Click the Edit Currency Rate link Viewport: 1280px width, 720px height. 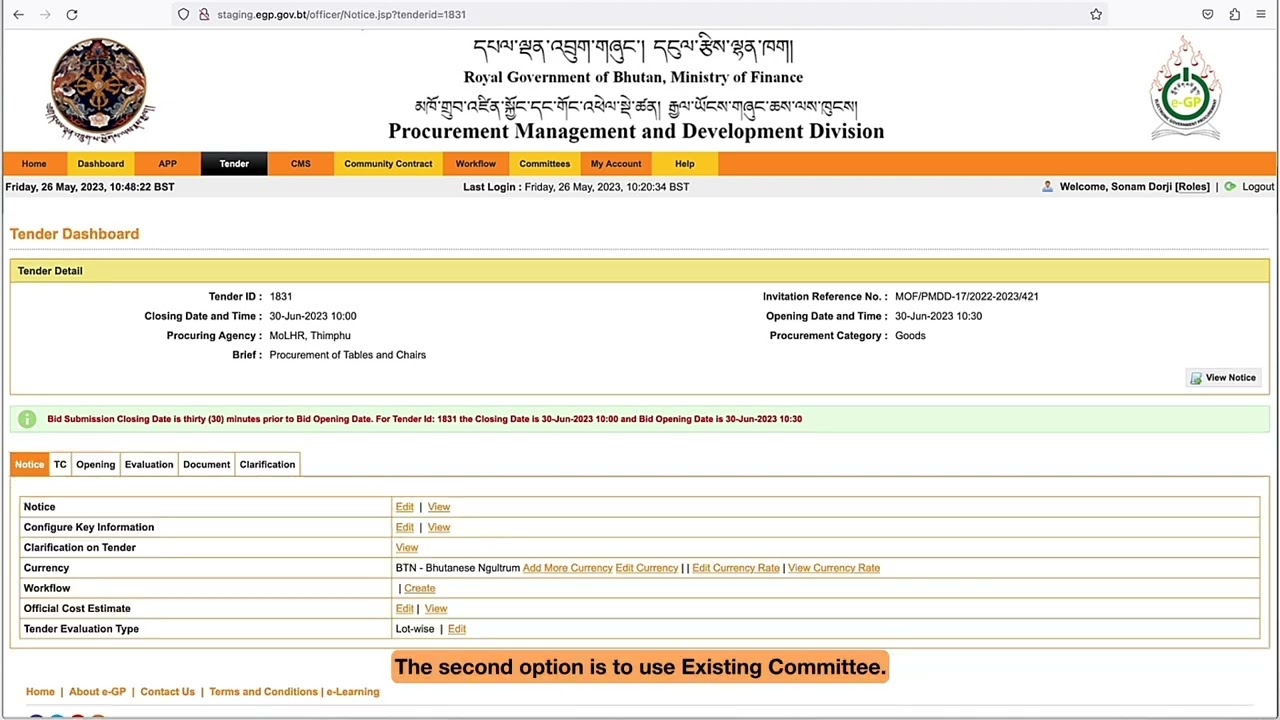(736, 568)
